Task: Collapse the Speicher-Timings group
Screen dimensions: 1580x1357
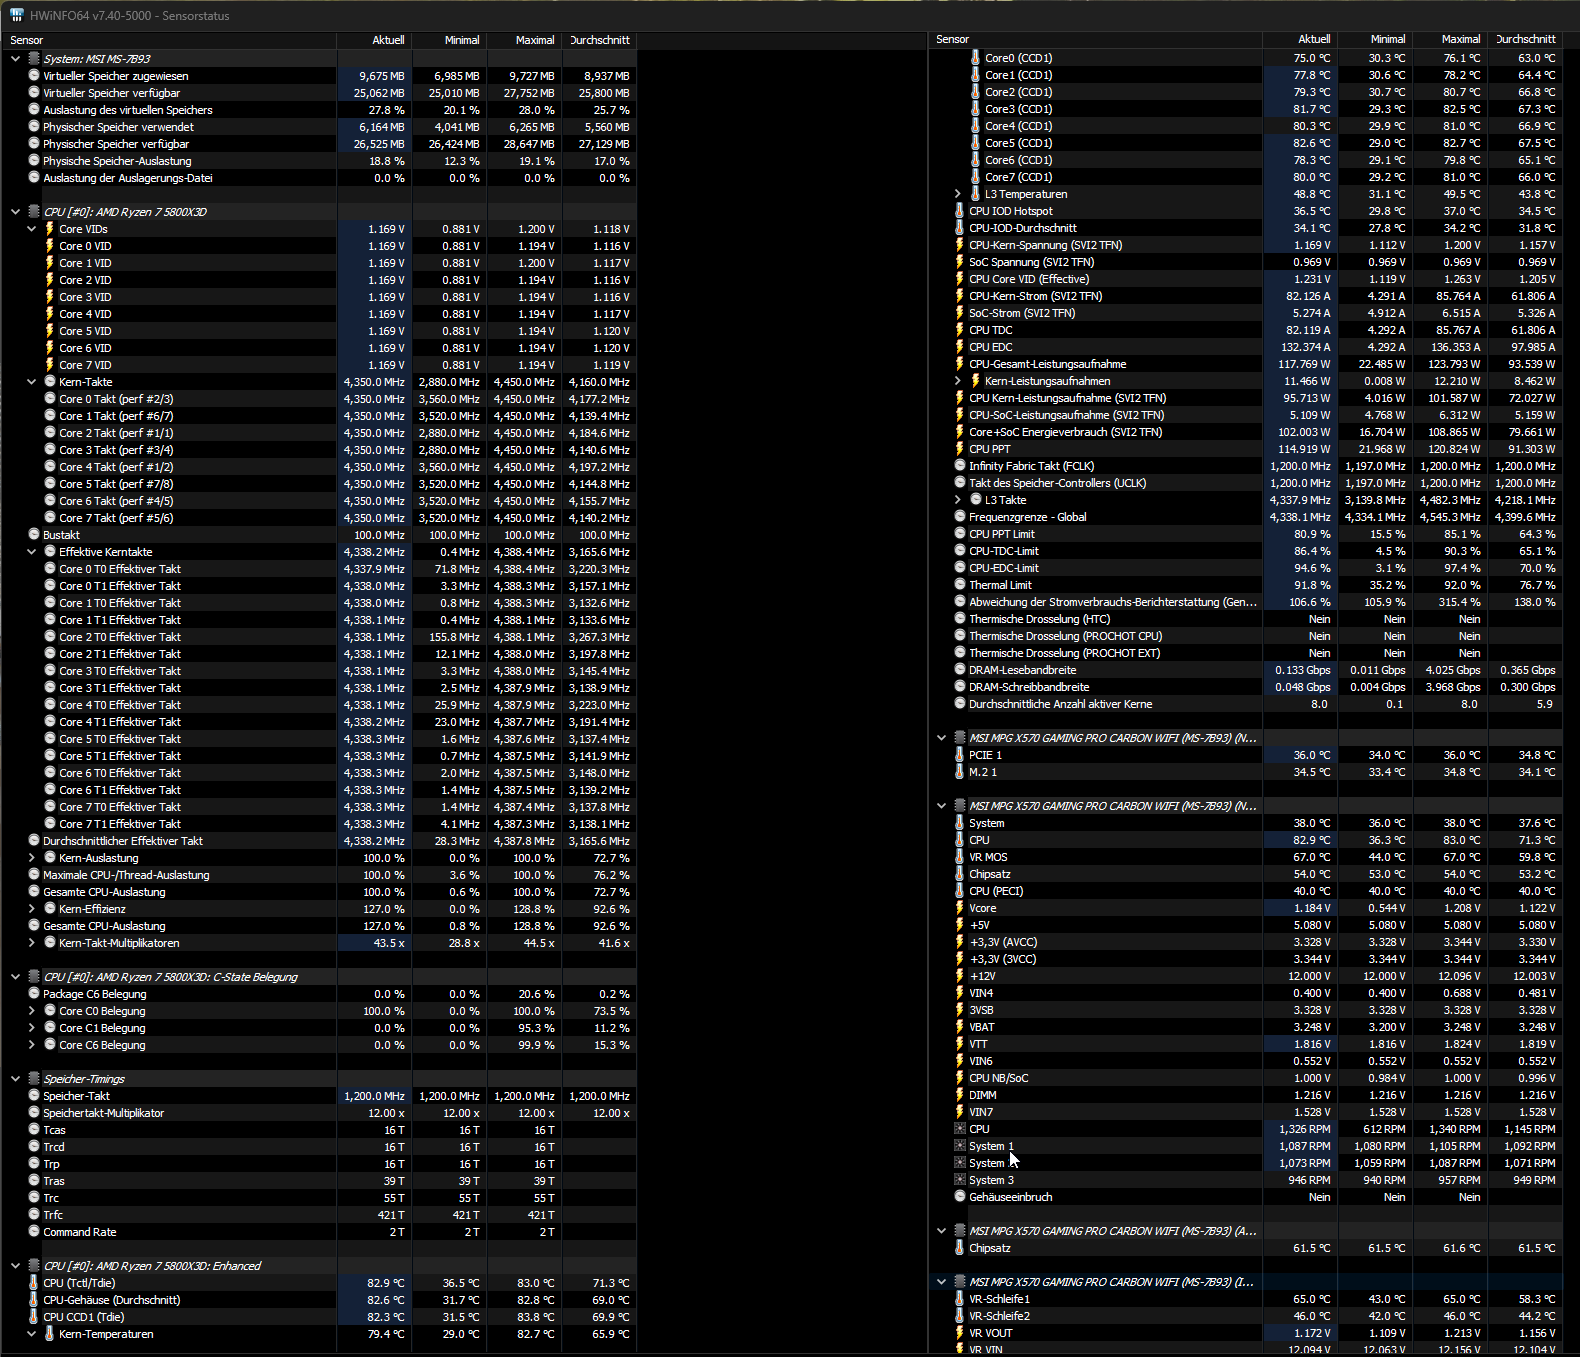Action: [x=16, y=1079]
